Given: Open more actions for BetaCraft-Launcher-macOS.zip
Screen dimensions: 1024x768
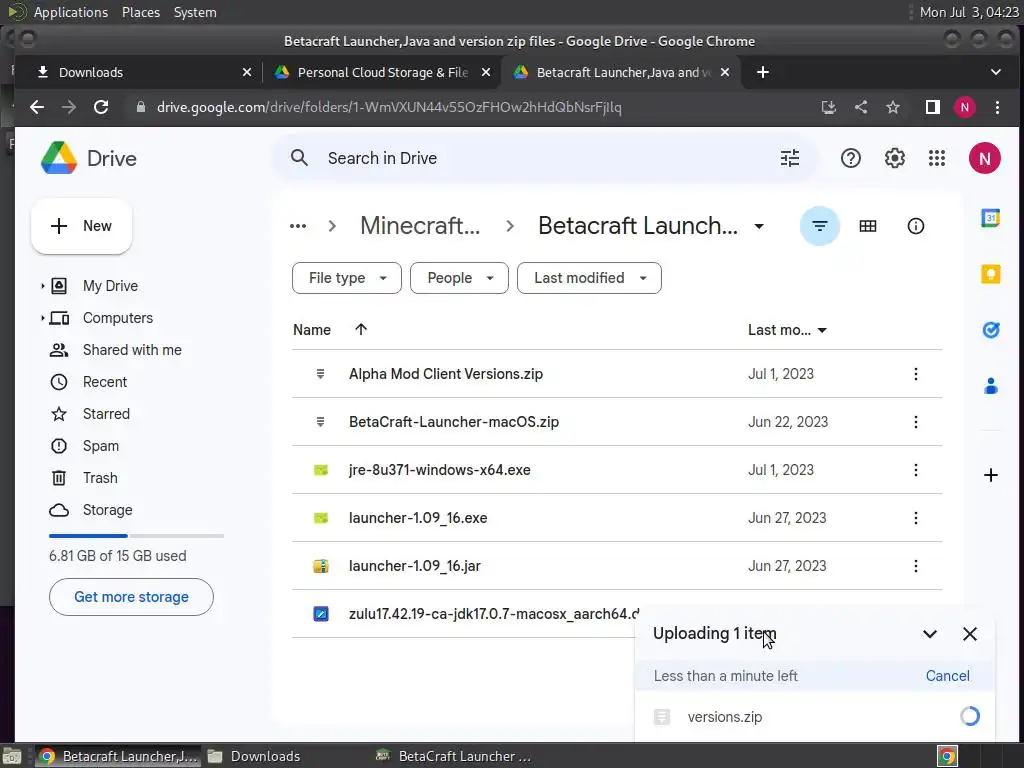Looking at the screenshot, I should 916,422.
